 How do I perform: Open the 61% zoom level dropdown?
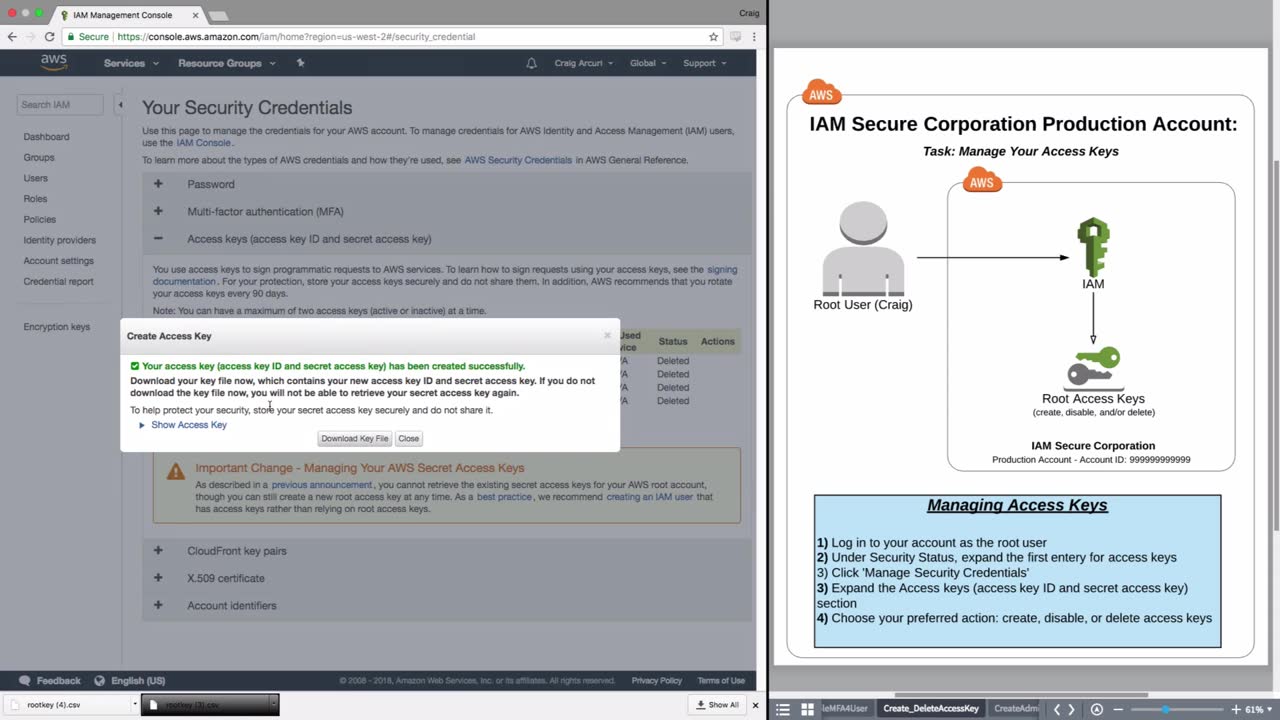(x=1259, y=709)
